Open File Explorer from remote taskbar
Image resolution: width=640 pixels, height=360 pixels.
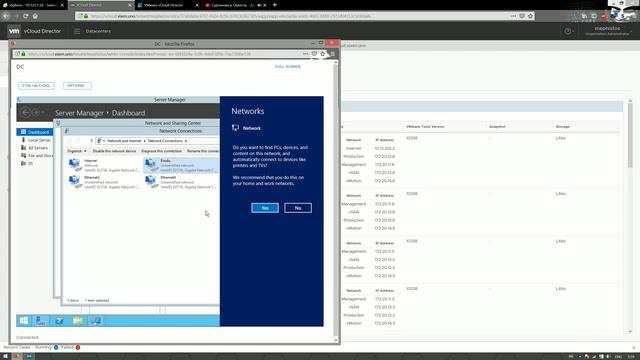pos(78,321)
